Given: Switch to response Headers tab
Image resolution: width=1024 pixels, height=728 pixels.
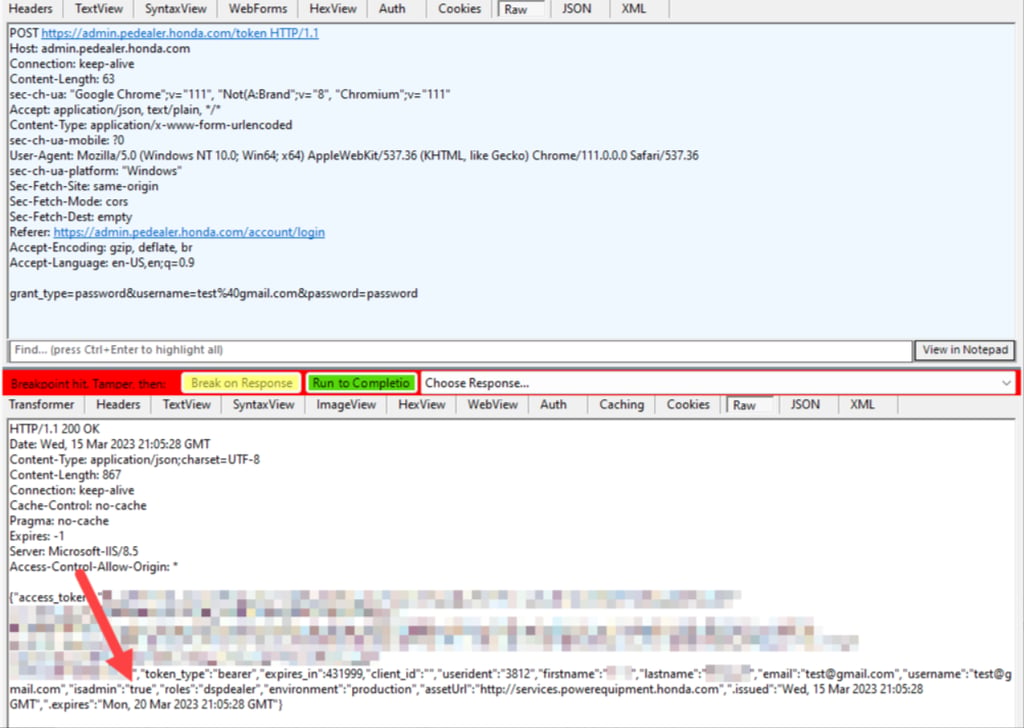Looking at the screenshot, I should coord(118,405).
